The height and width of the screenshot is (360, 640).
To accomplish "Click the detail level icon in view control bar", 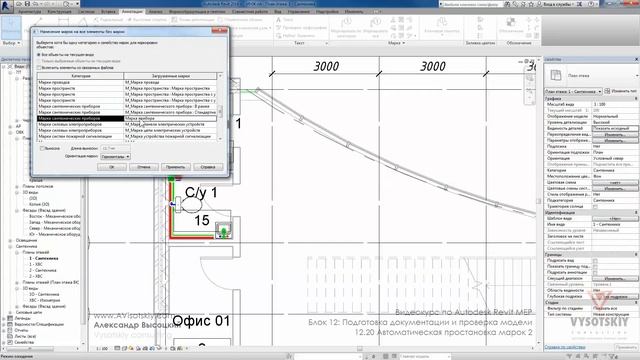I will tap(118, 349).
